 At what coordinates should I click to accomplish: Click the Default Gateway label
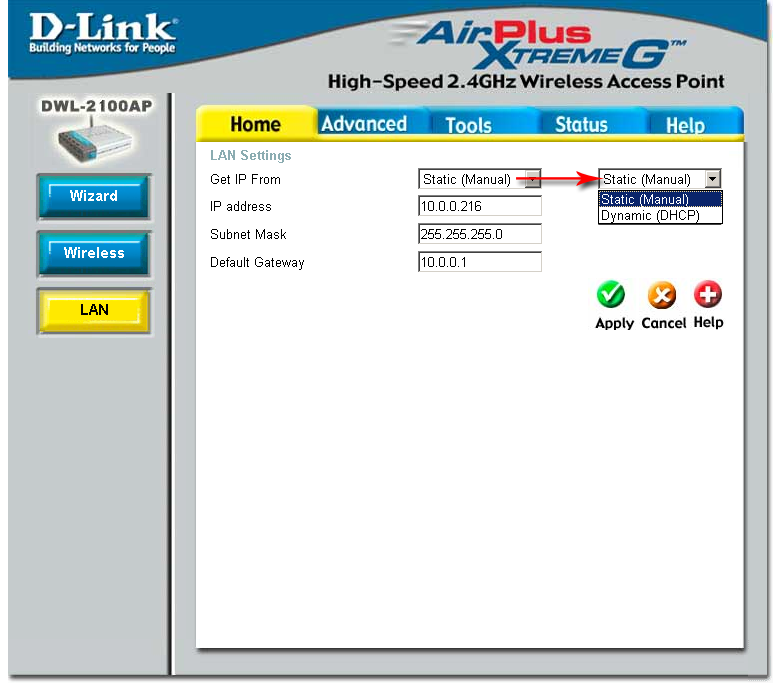click(x=257, y=263)
